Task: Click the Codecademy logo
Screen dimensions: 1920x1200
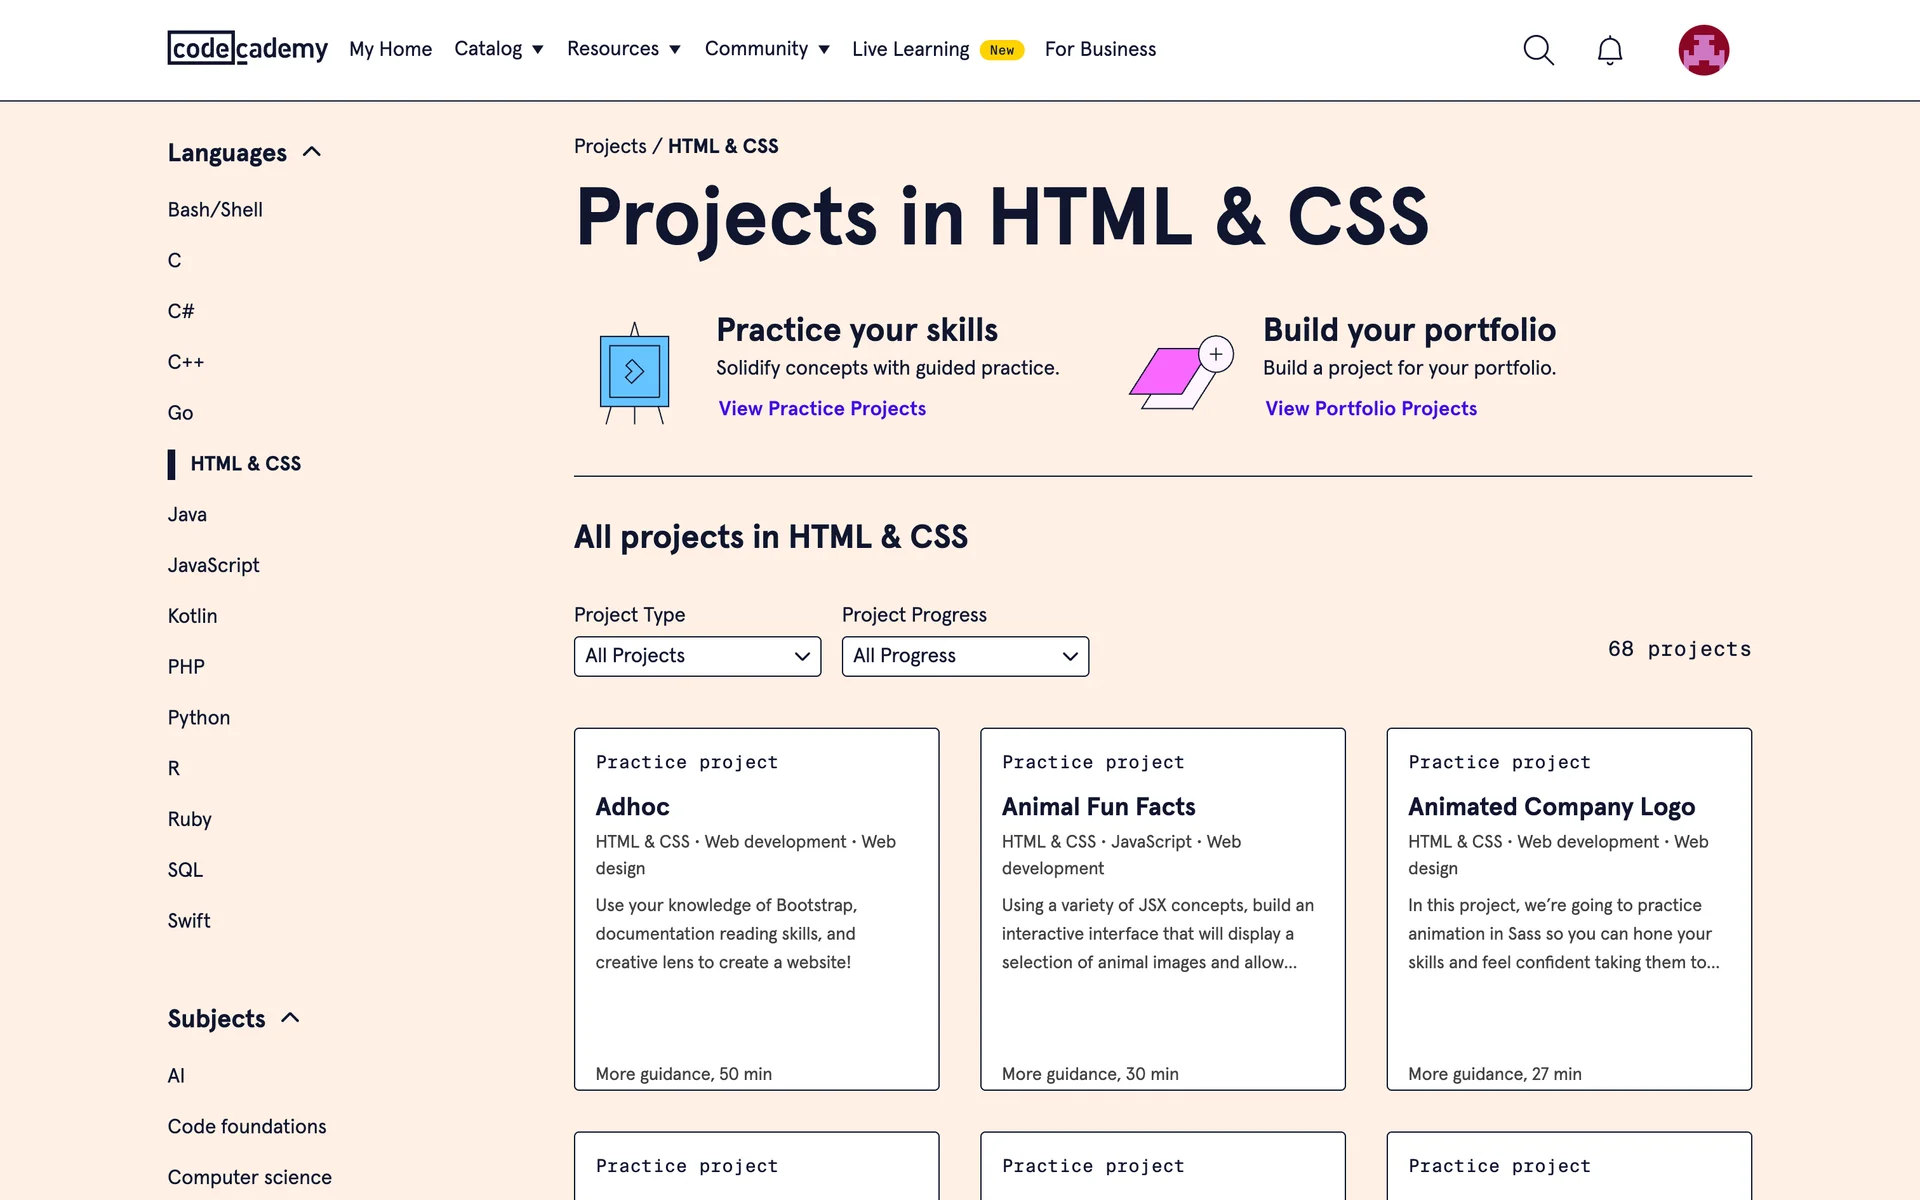Action: pyautogui.click(x=247, y=48)
